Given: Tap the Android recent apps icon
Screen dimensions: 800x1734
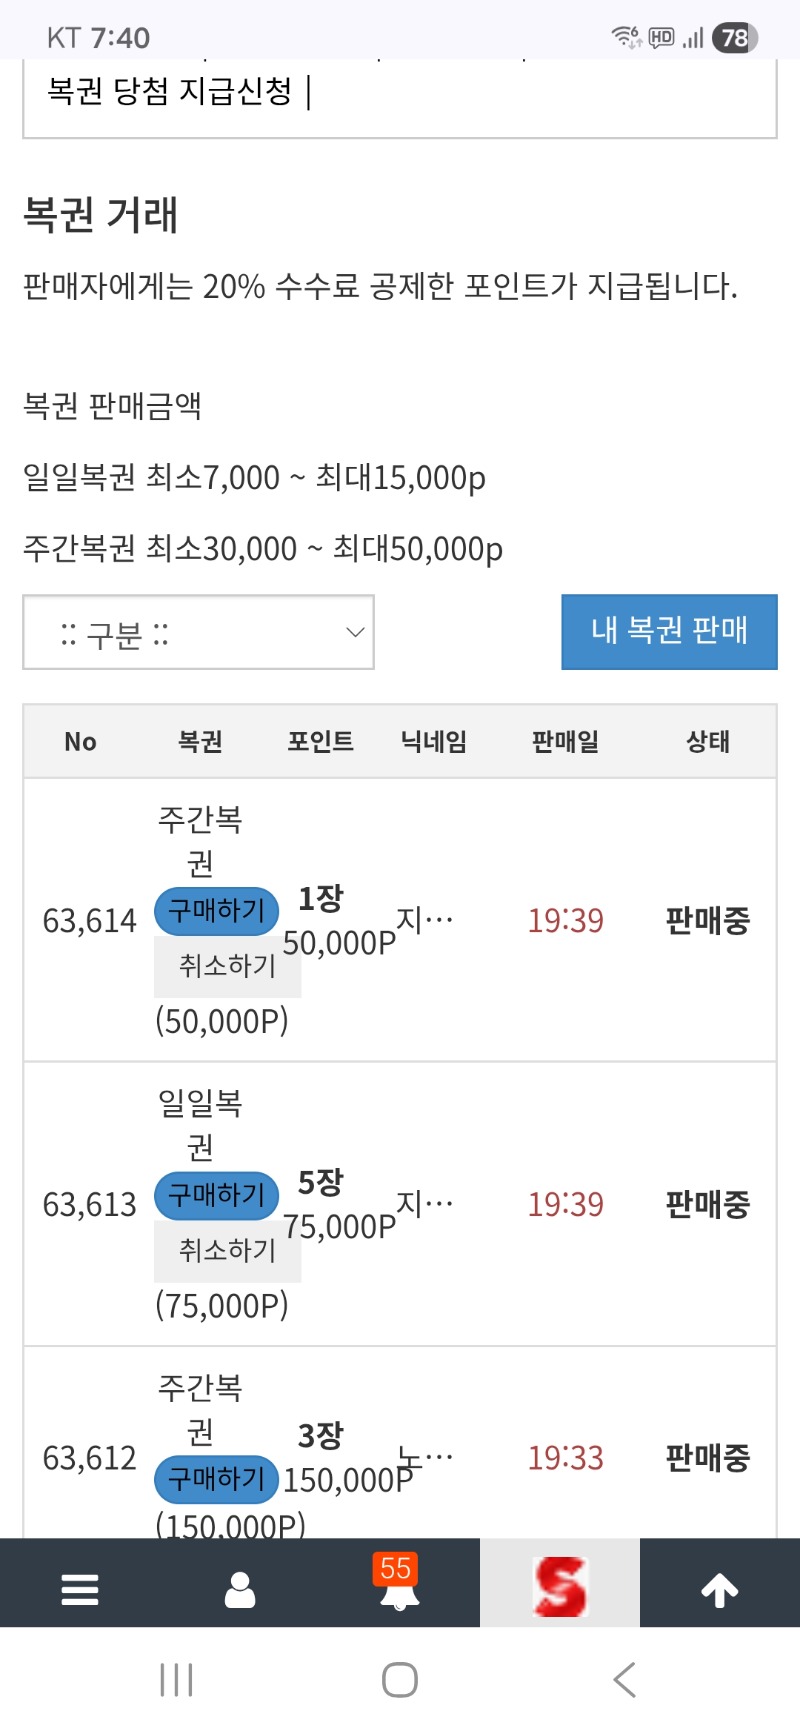Looking at the screenshot, I should click(x=177, y=1680).
